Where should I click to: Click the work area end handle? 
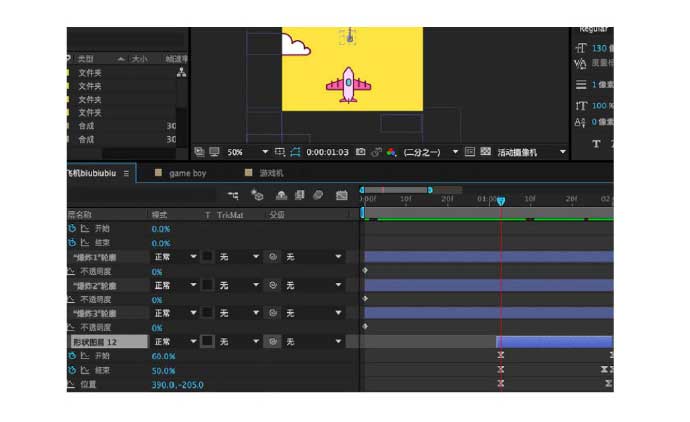430,190
